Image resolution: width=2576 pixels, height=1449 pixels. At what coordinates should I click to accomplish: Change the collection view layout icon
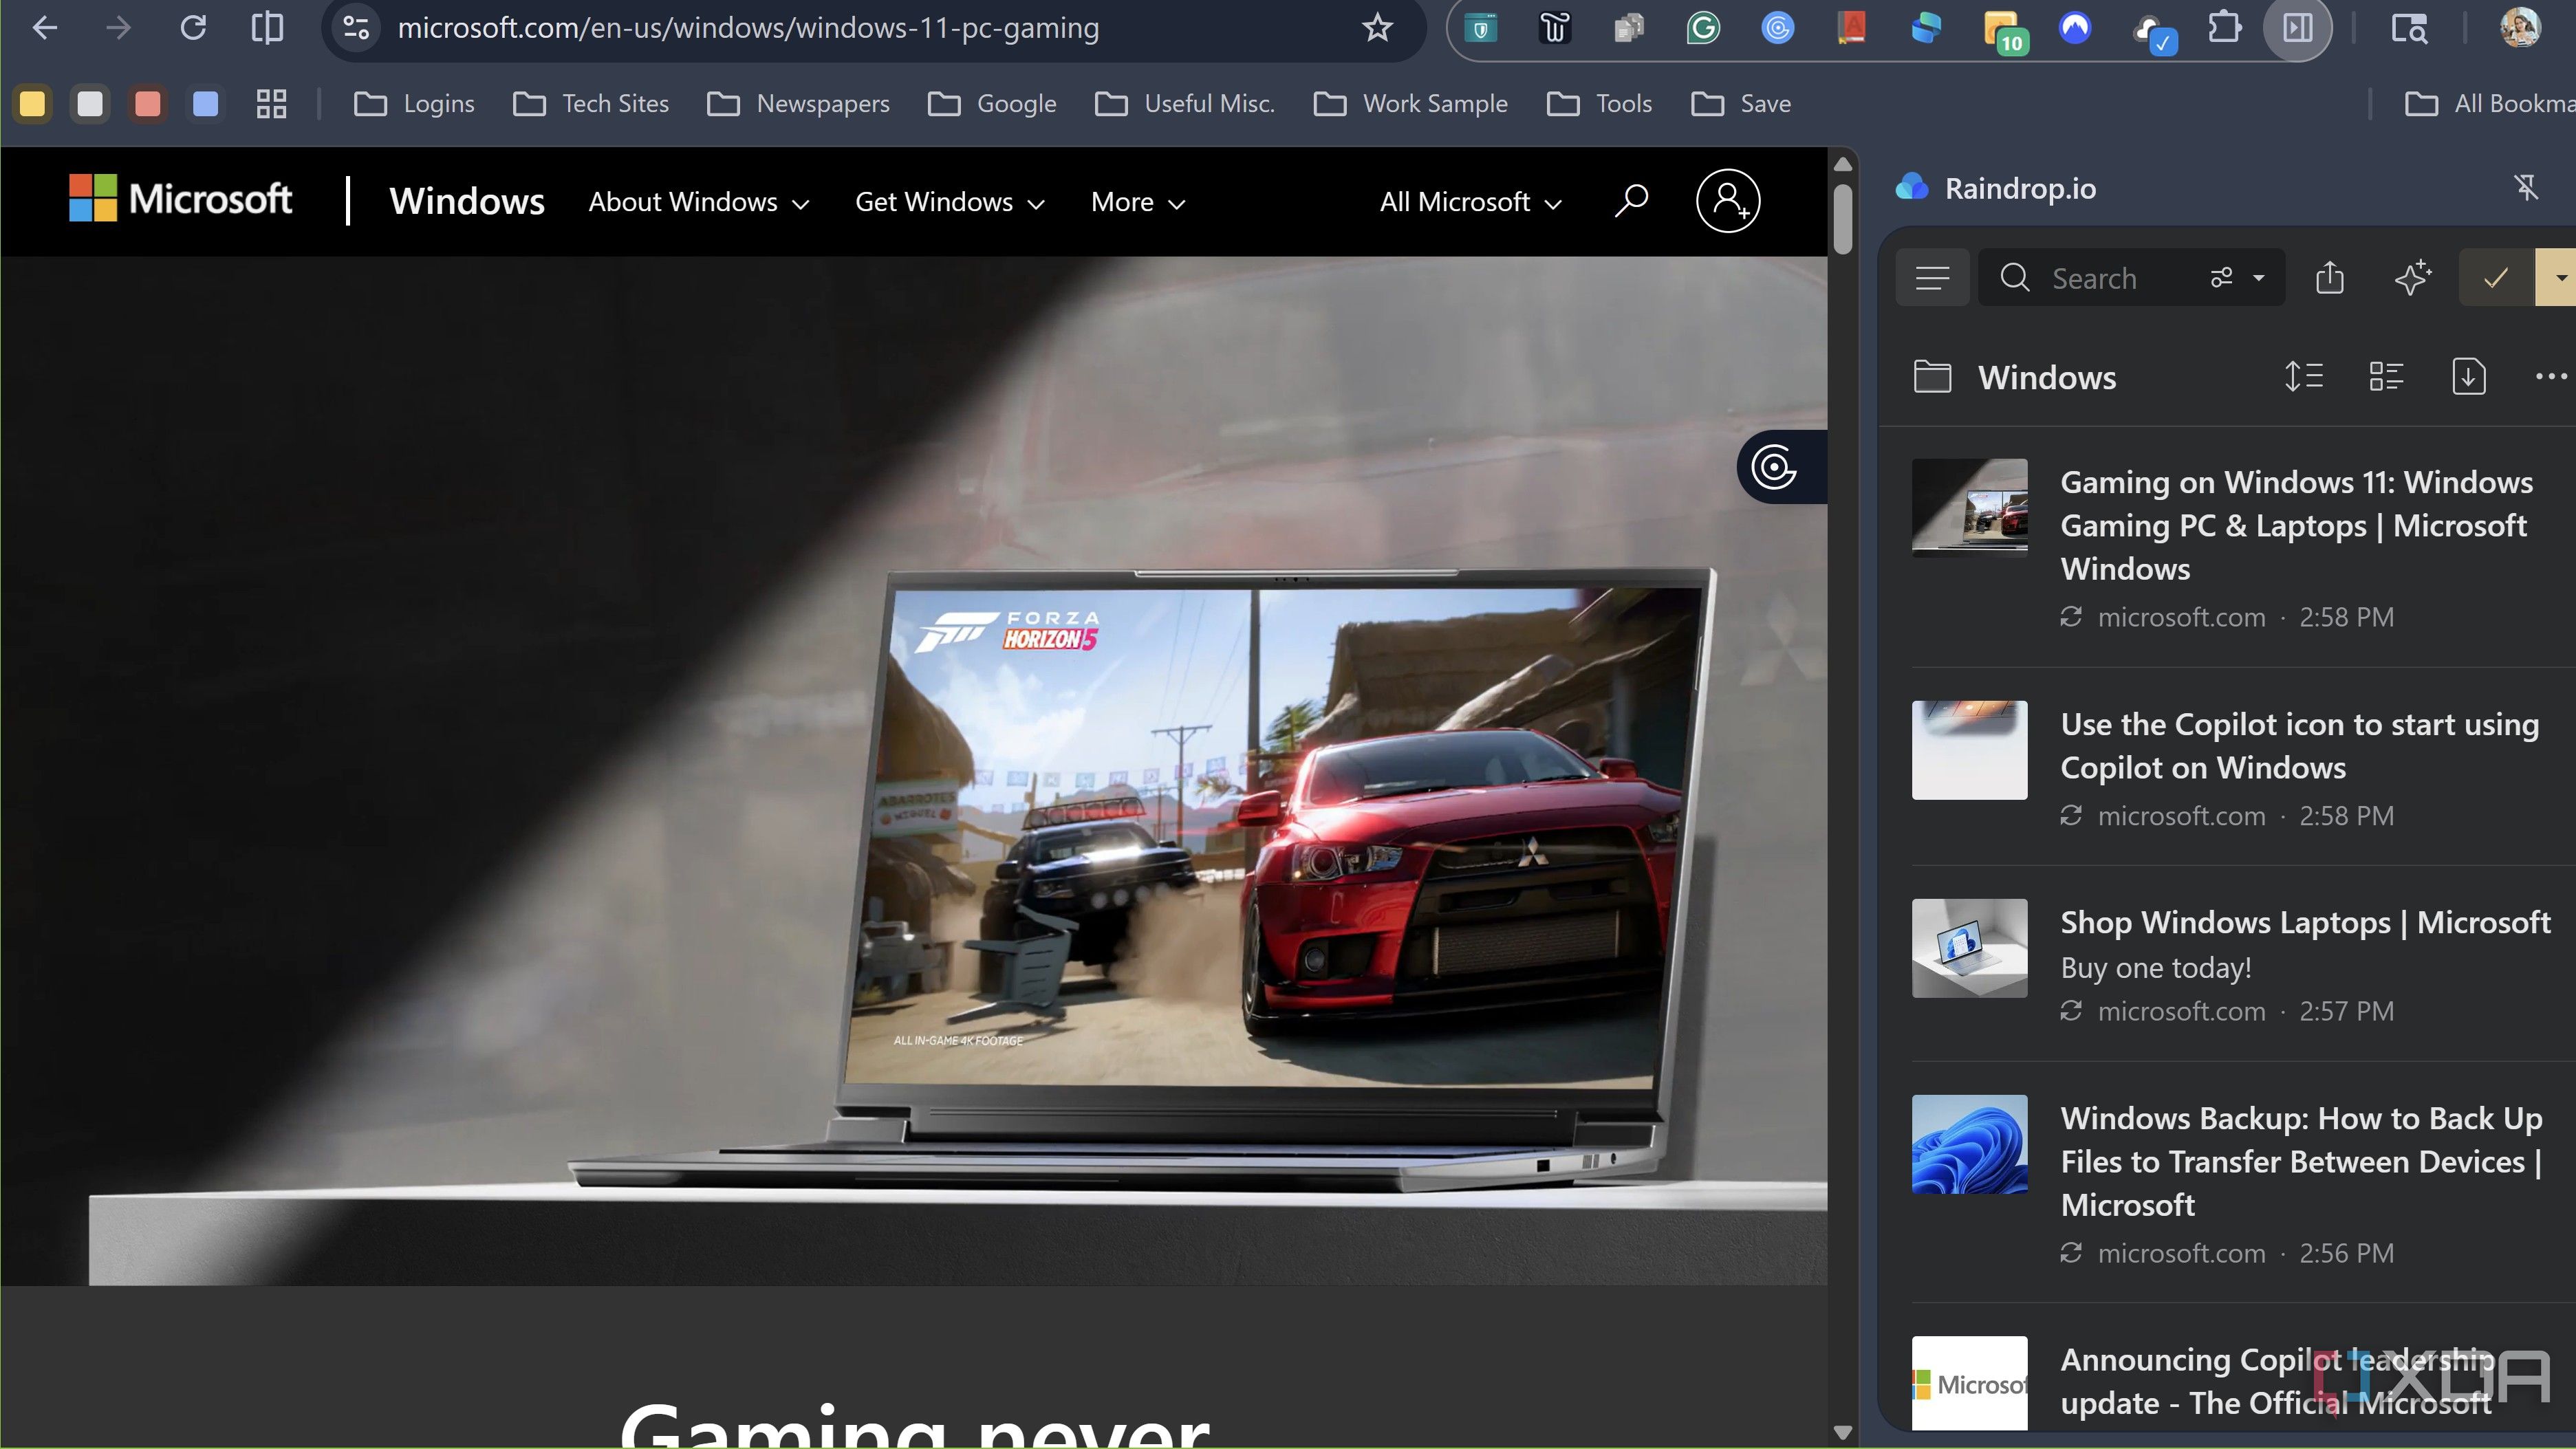pos(2386,377)
